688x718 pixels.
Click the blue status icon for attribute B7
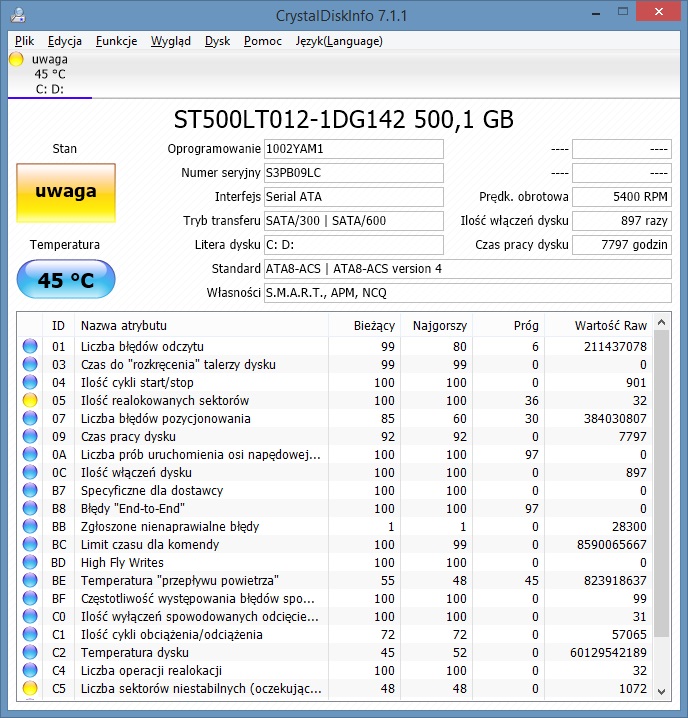[30, 490]
